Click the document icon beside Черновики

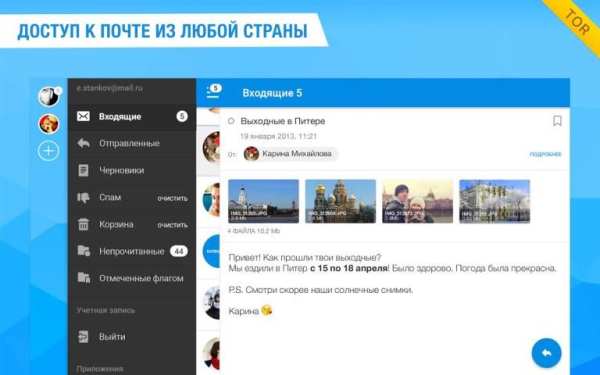(x=83, y=170)
